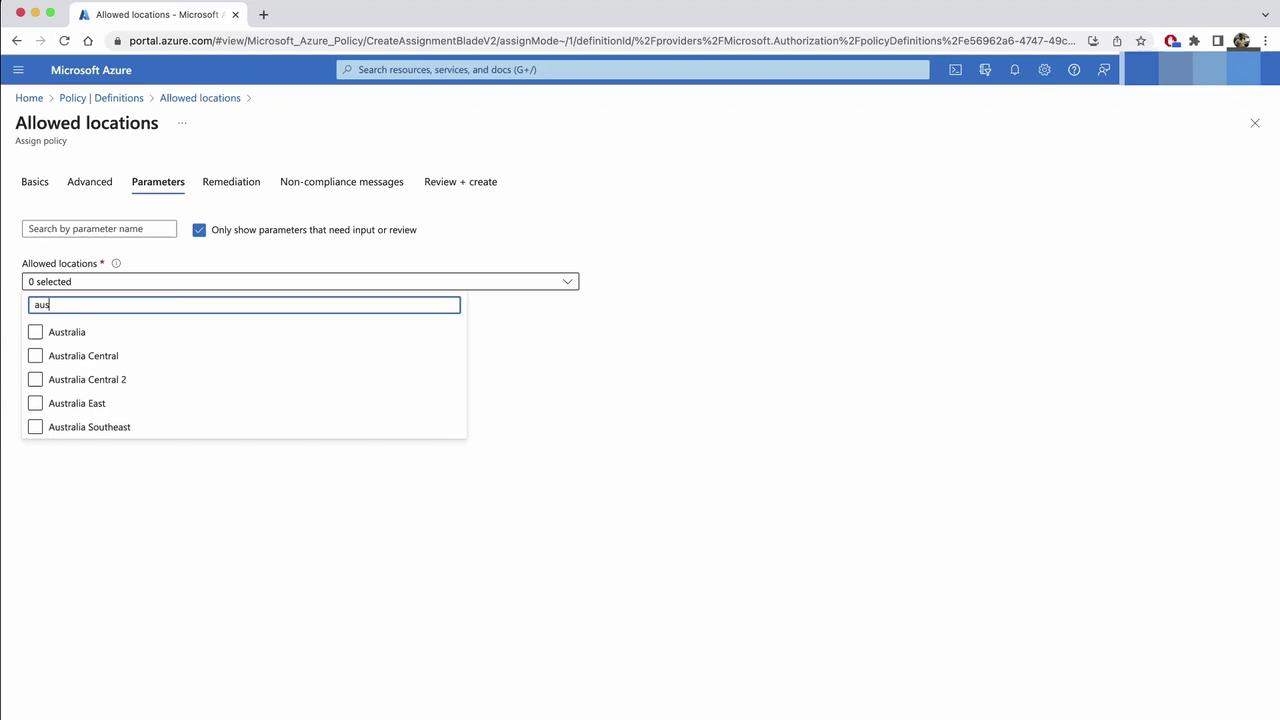Go back in browser history

(x=17, y=41)
